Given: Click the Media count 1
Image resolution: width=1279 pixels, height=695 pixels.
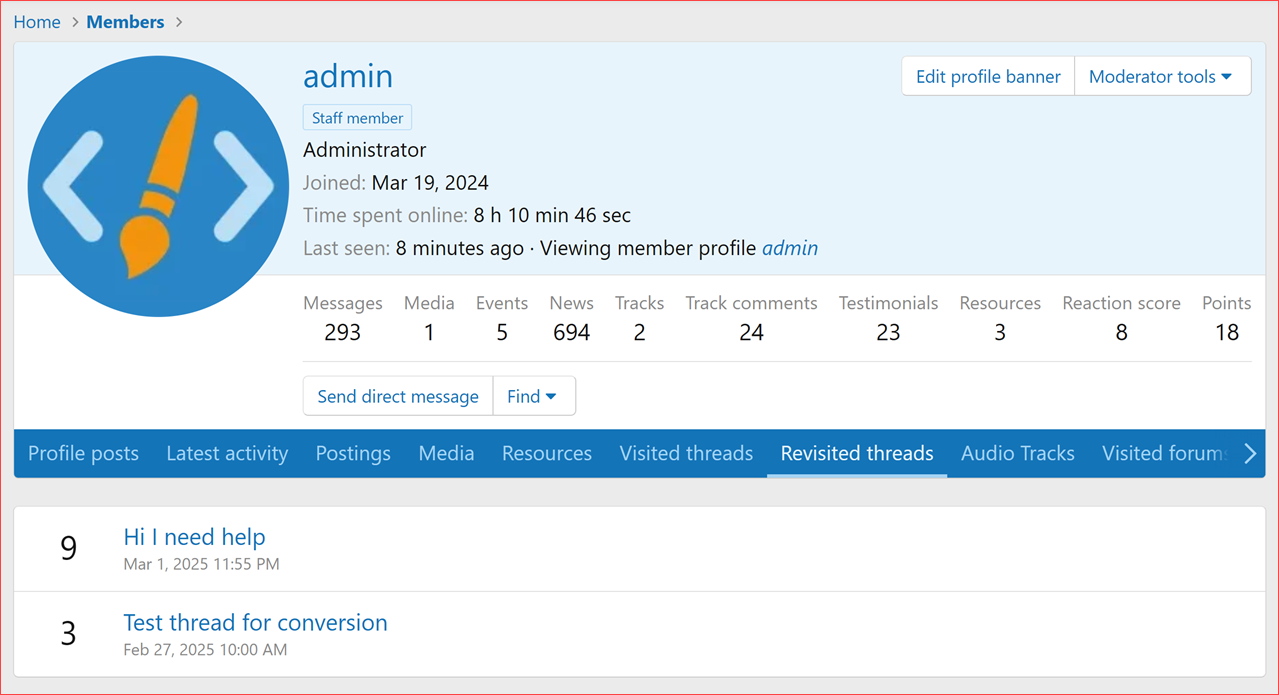Looking at the screenshot, I should click(429, 333).
